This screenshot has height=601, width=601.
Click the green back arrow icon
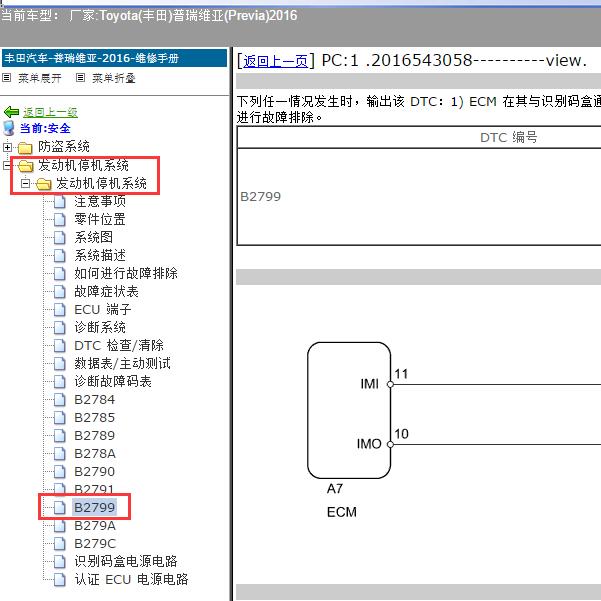click(x=11, y=112)
